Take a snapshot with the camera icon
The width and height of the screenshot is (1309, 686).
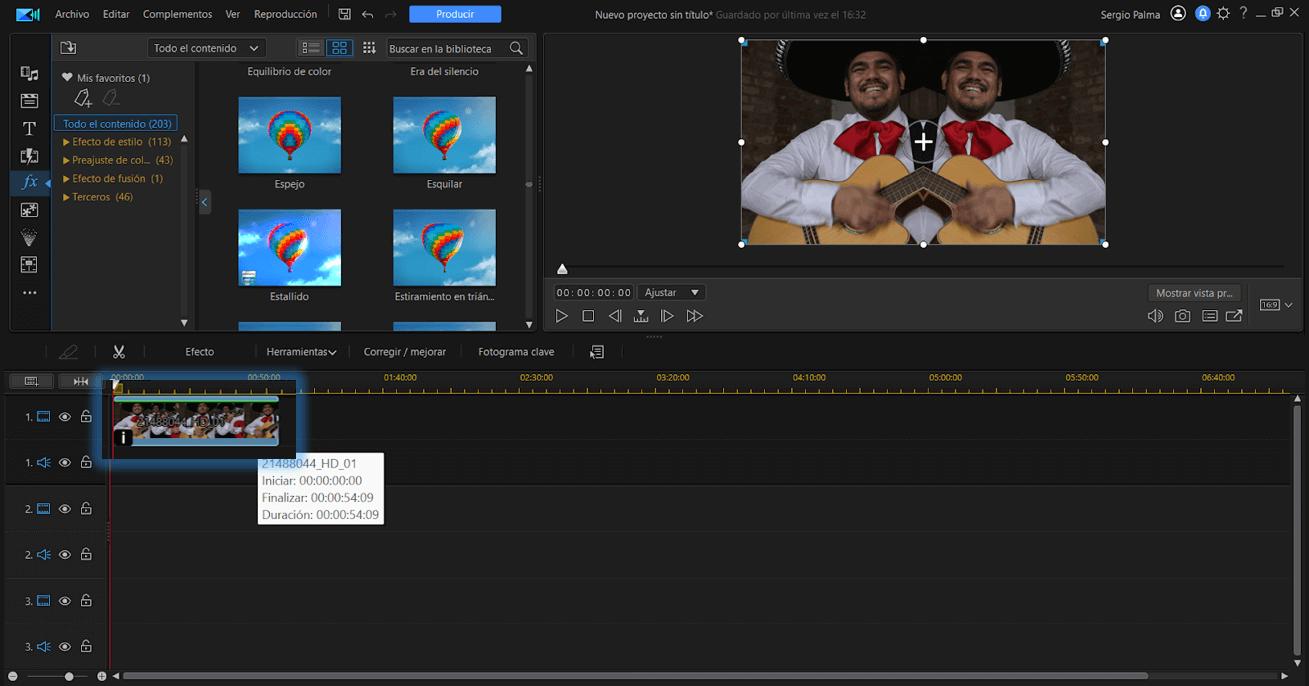coord(1182,316)
